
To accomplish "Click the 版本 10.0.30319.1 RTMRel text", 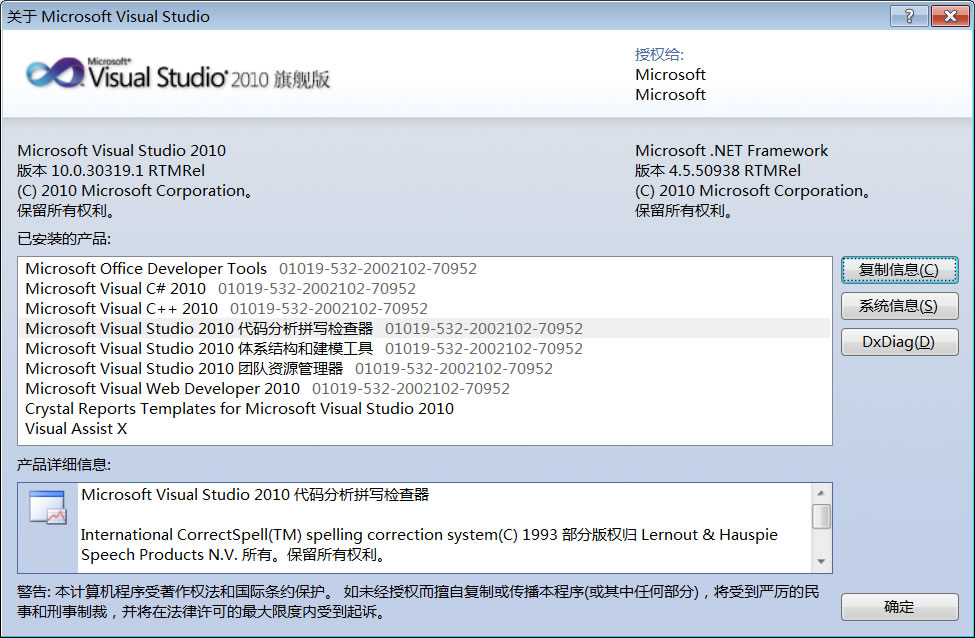I will (x=111, y=170).
